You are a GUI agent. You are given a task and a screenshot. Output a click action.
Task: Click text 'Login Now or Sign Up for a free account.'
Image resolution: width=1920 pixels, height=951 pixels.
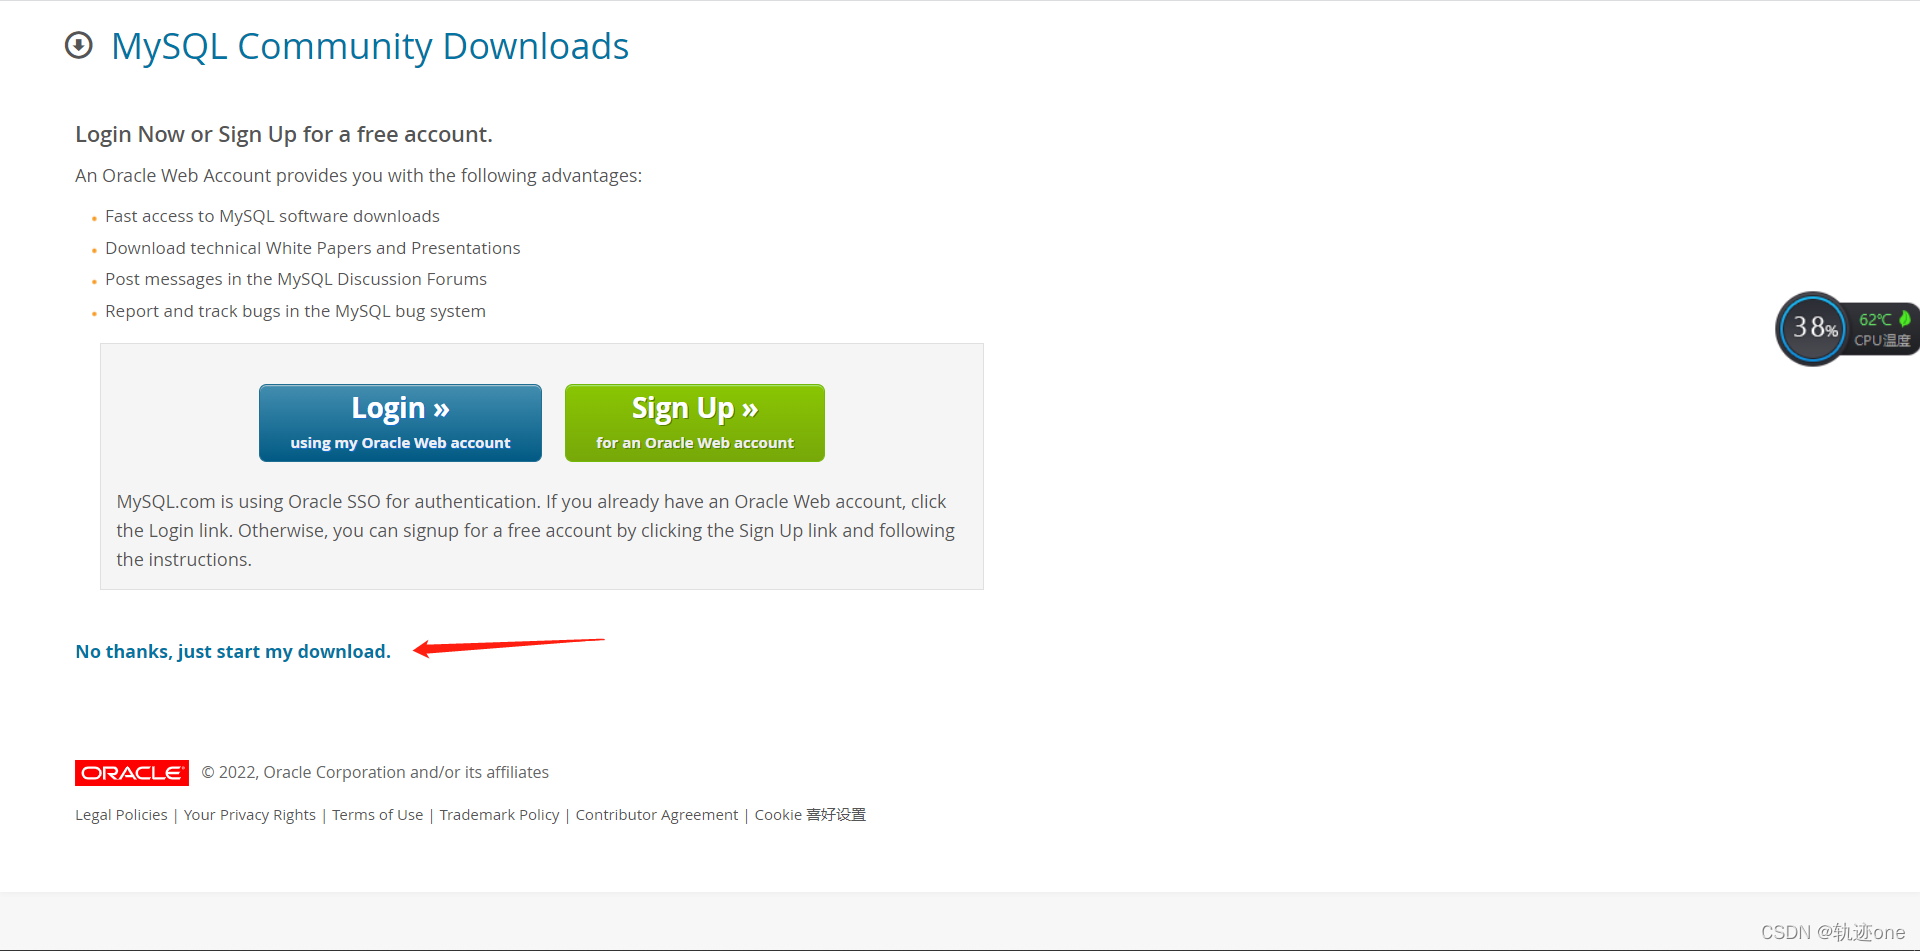[284, 135]
